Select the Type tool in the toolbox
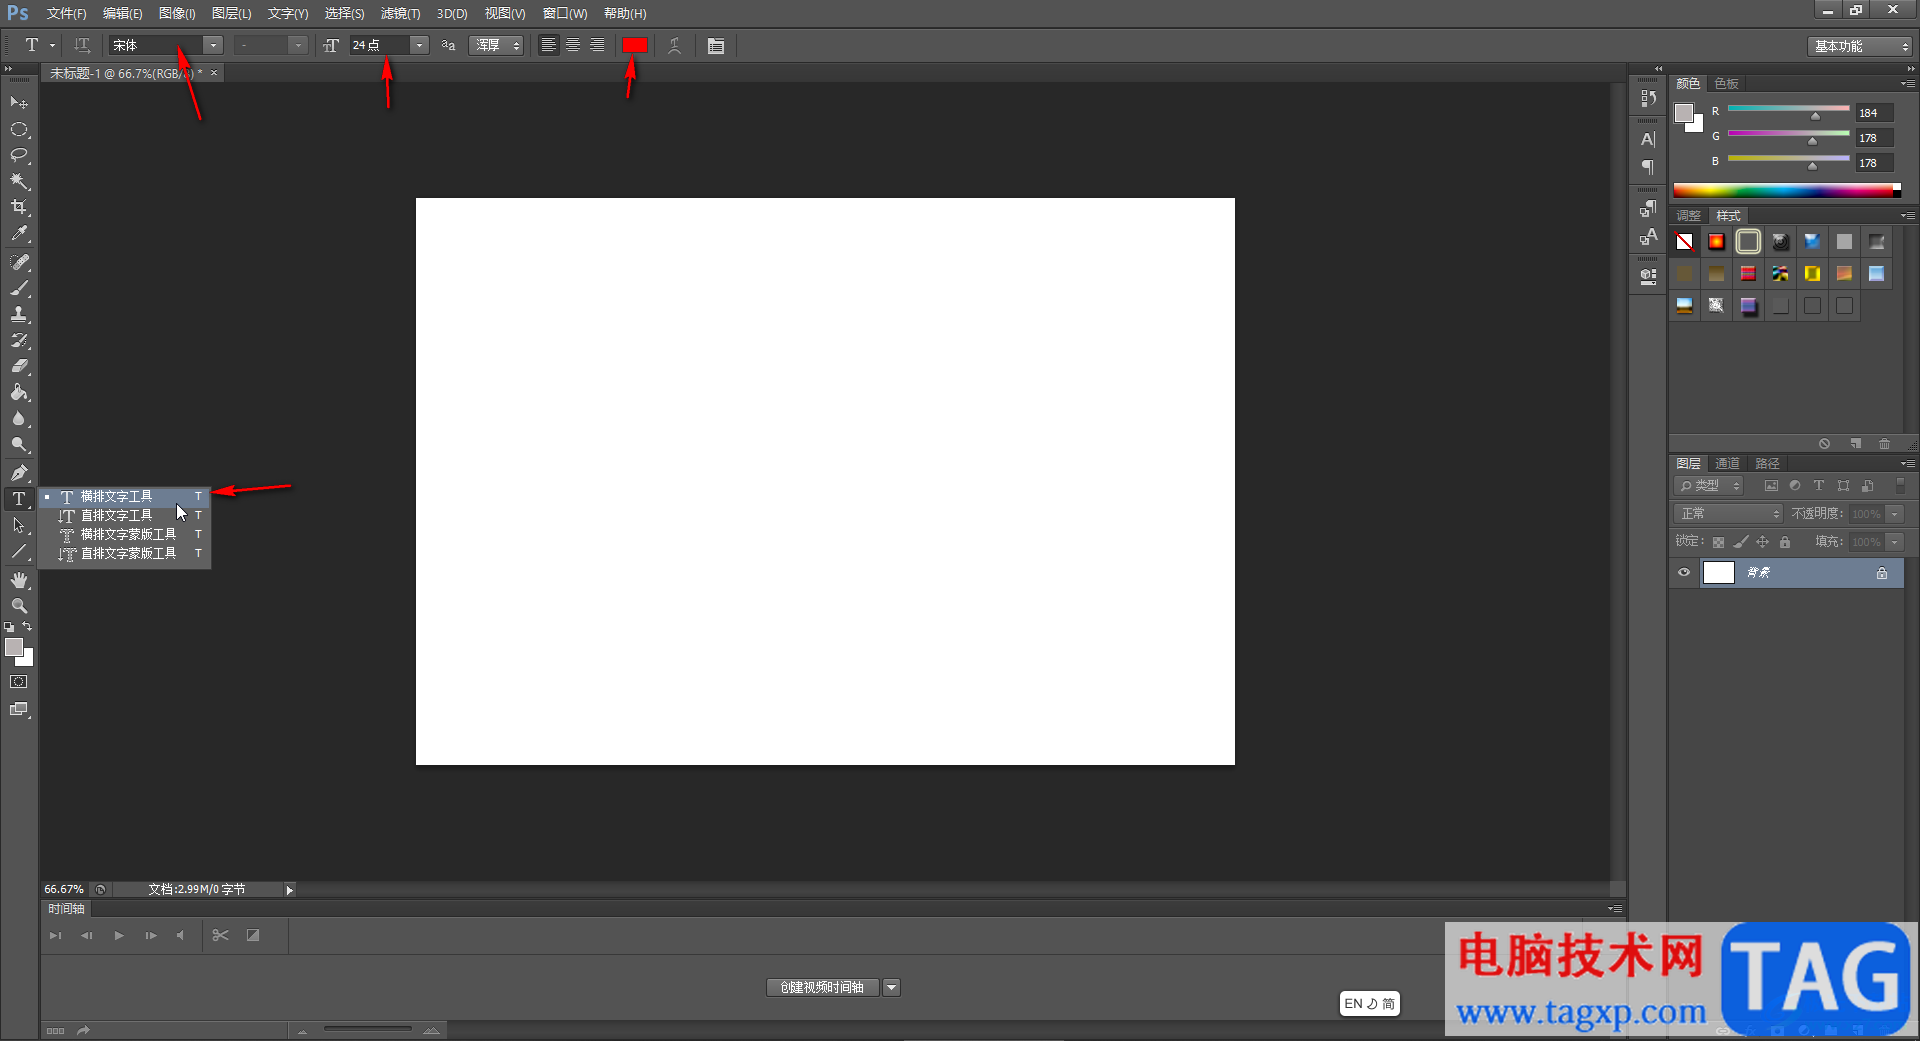 [19, 499]
